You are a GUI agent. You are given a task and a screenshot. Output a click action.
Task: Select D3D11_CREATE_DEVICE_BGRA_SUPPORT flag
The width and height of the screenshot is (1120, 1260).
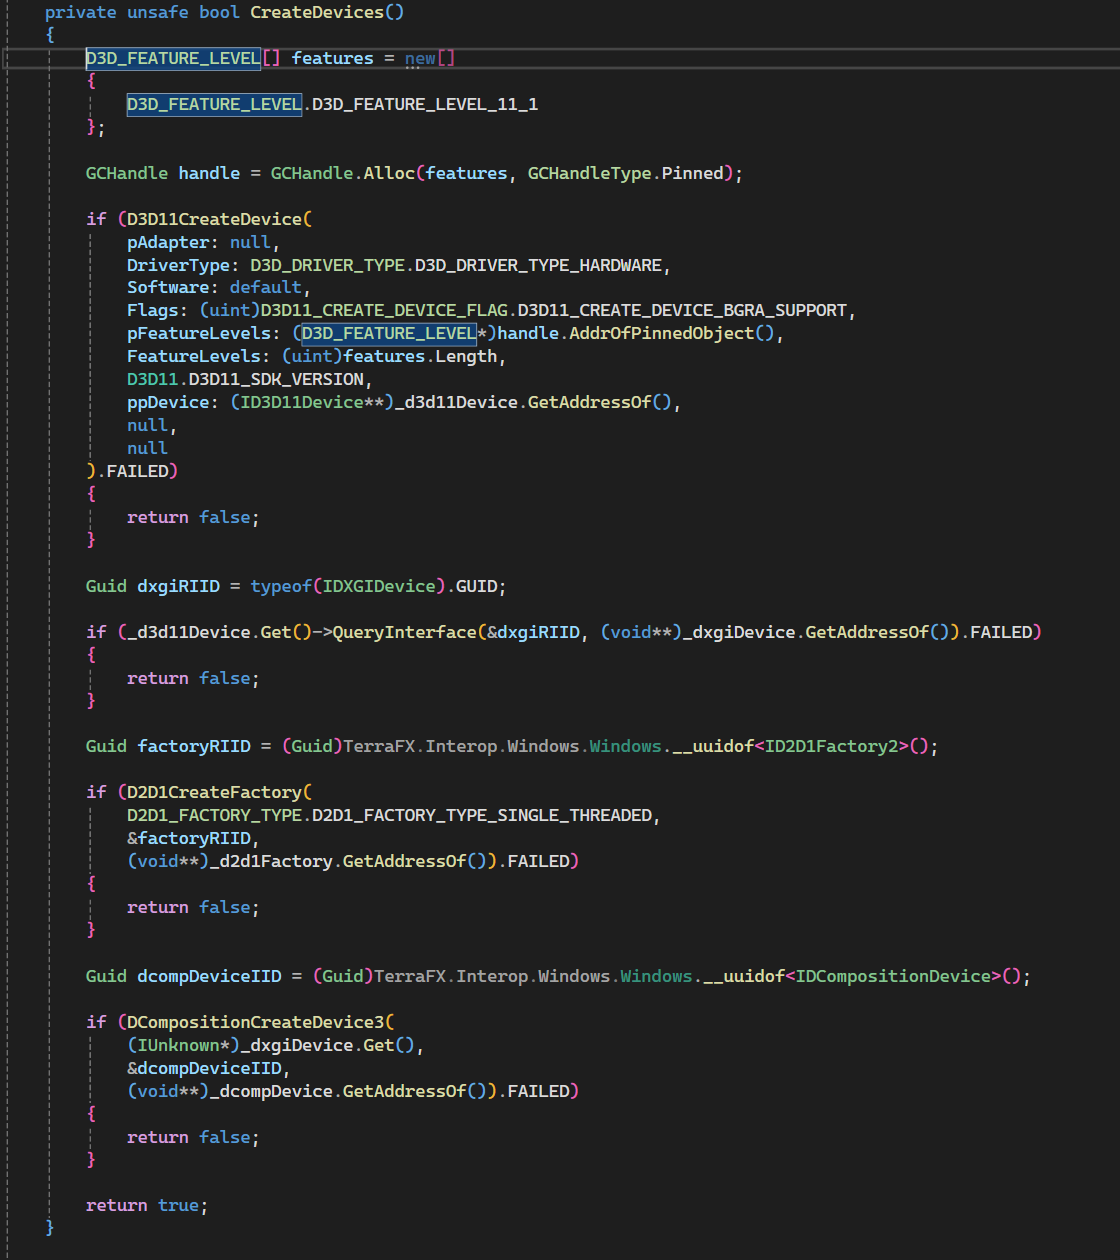682,310
